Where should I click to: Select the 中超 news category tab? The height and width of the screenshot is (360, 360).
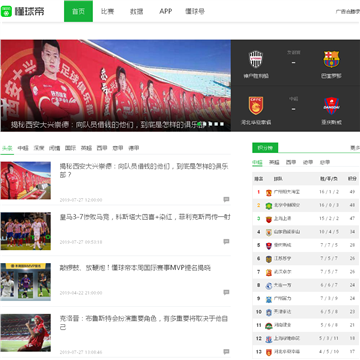(23, 148)
